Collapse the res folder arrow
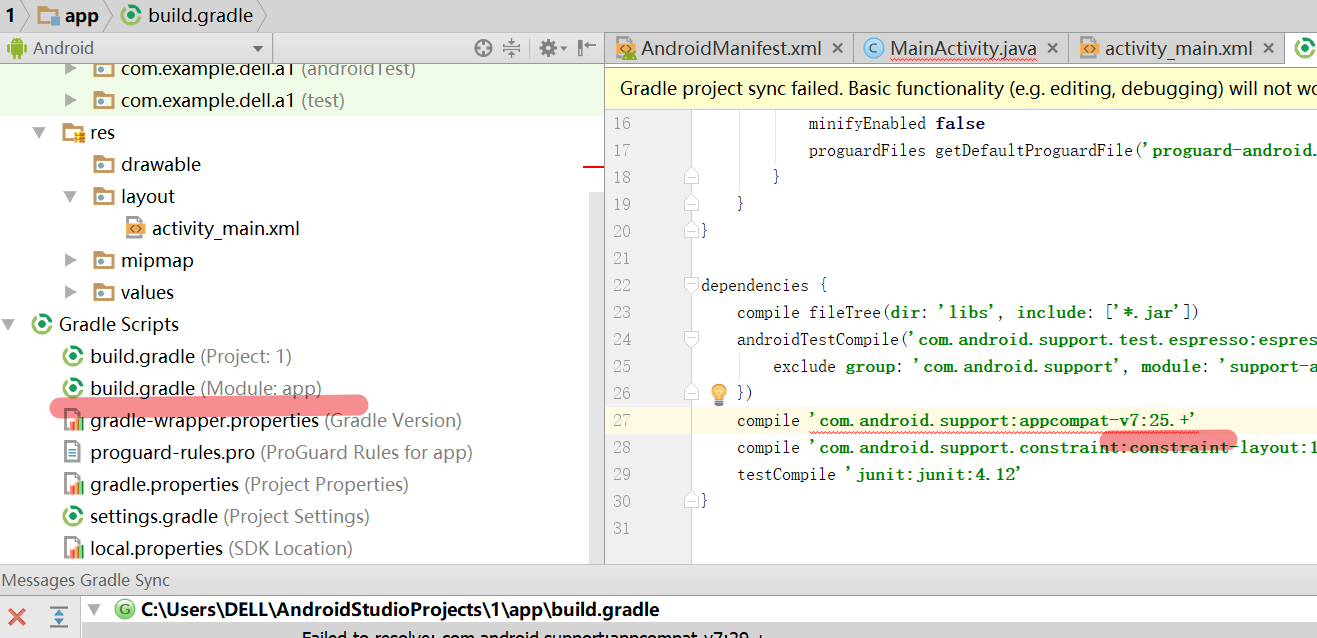The image size is (1317, 638). pyautogui.click(x=39, y=132)
